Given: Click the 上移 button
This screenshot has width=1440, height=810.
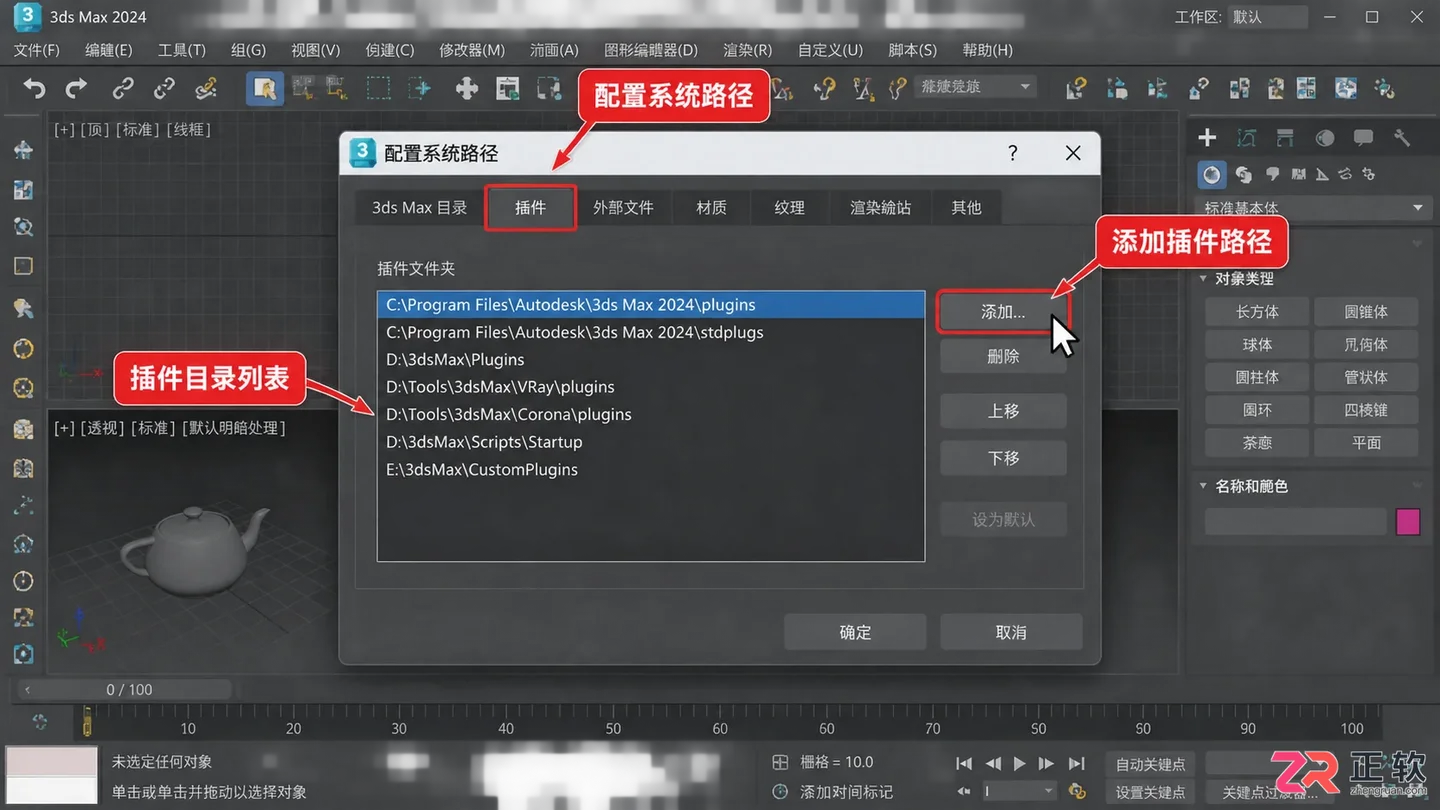Looking at the screenshot, I should pyautogui.click(x=1003, y=411).
